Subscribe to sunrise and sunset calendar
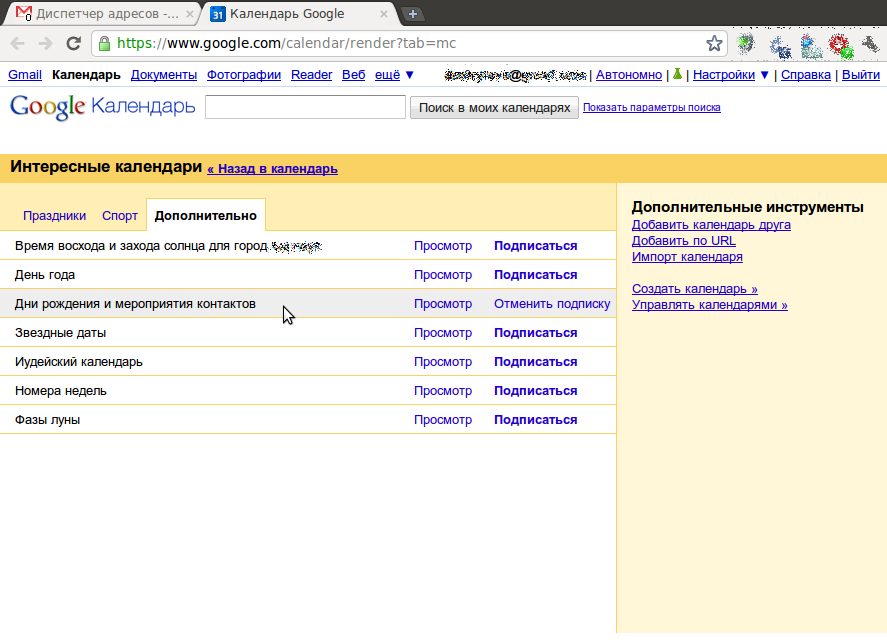Screen dimensions: 887x642 (x=536, y=246)
